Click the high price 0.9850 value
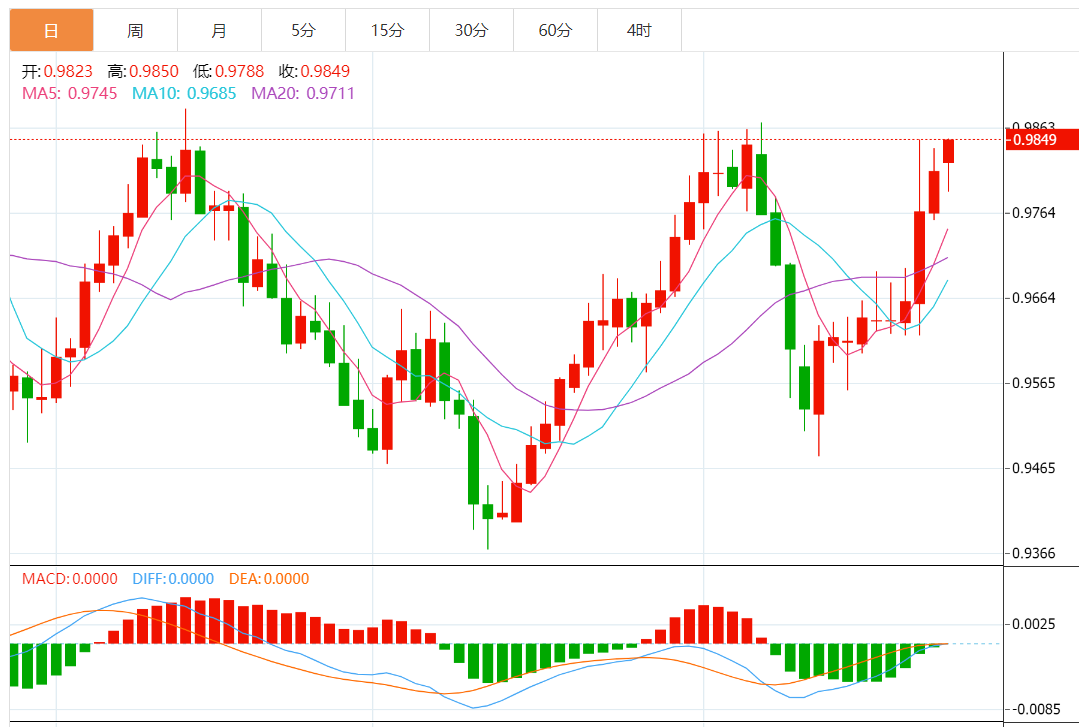The image size is (1079, 727). 153,72
